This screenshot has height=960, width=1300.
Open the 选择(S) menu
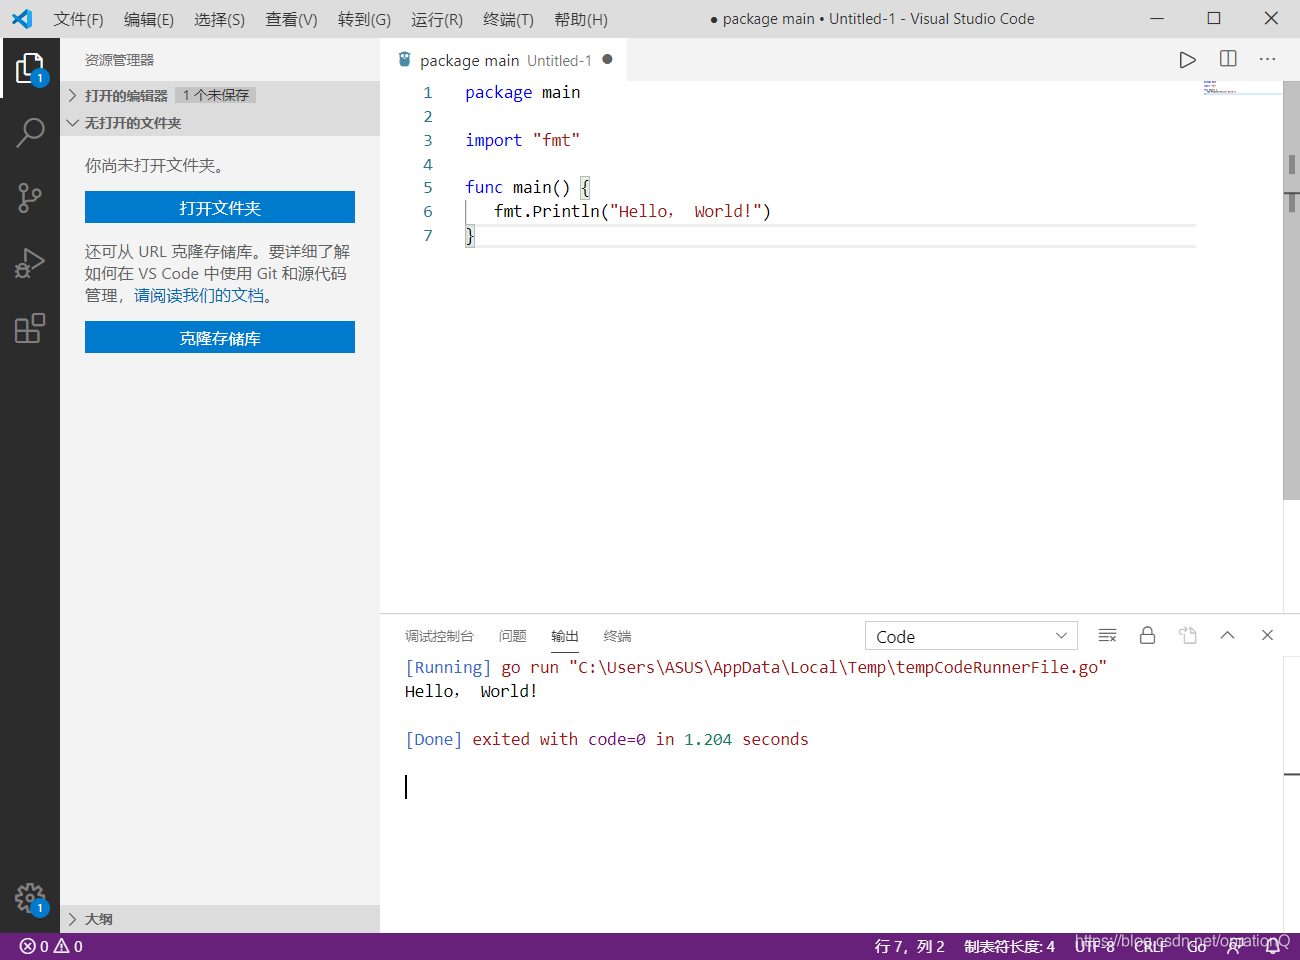pyautogui.click(x=219, y=19)
